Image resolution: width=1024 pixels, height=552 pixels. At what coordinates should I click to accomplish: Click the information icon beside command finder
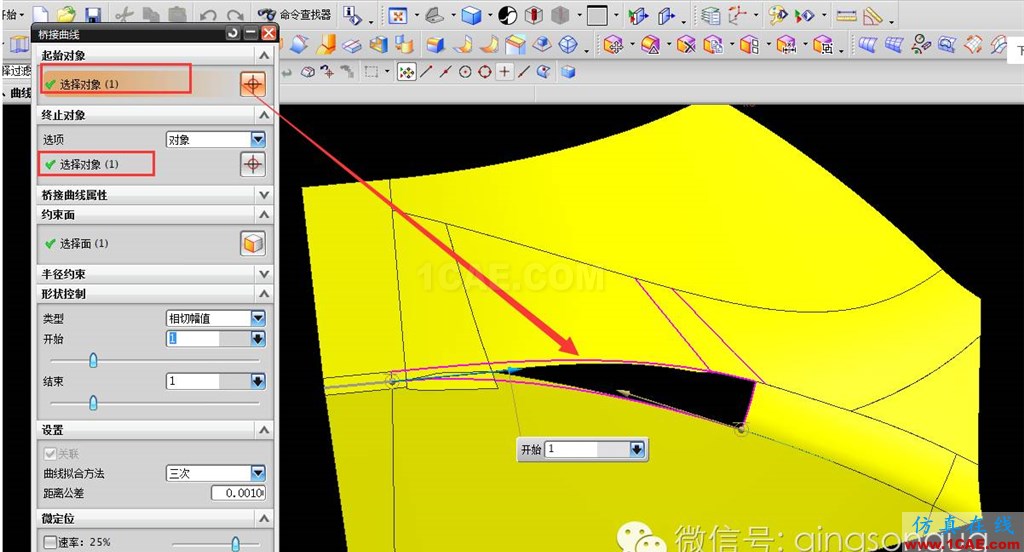coord(352,15)
